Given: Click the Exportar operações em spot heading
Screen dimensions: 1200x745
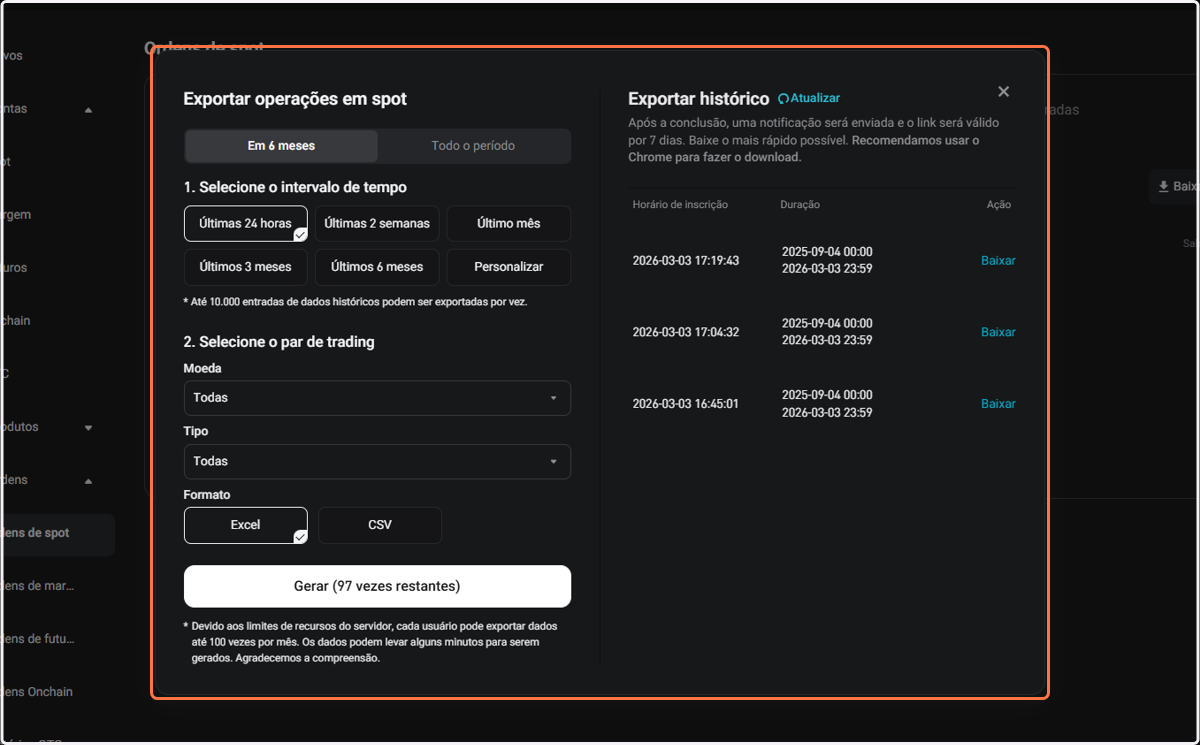Looking at the screenshot, I should coord(295,99).
